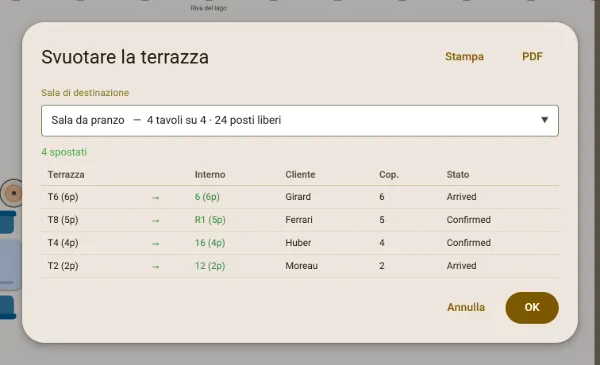Select the T4 (4p) terrace cell

(x=63, y=243)
